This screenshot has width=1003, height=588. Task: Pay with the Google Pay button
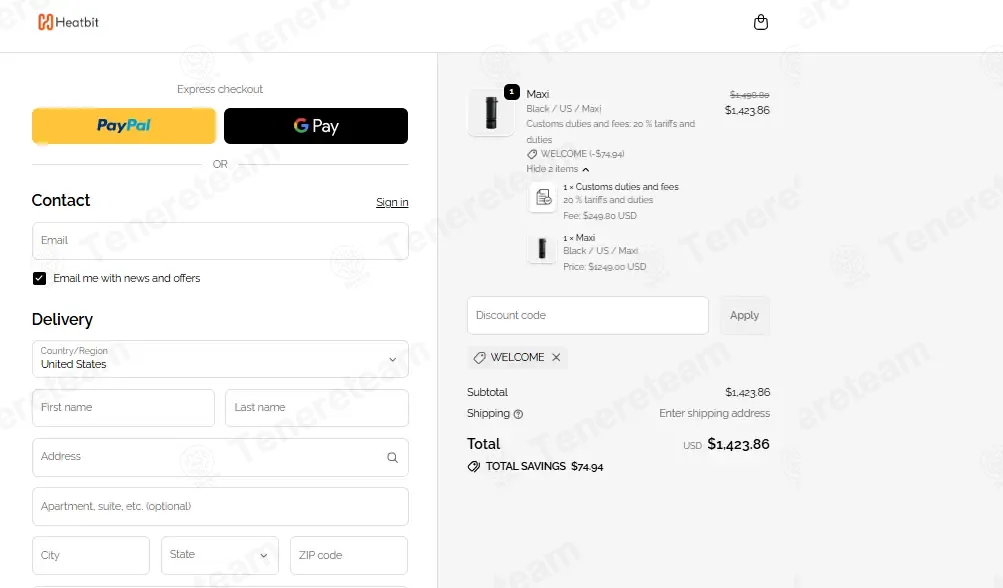click(316, 126)
